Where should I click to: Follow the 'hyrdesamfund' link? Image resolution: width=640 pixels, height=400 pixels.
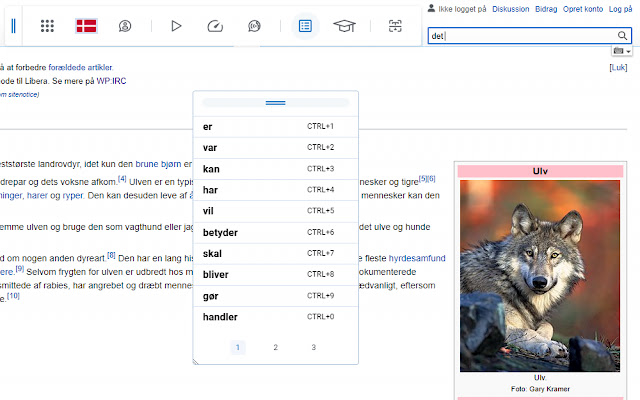tap(417, 258)
